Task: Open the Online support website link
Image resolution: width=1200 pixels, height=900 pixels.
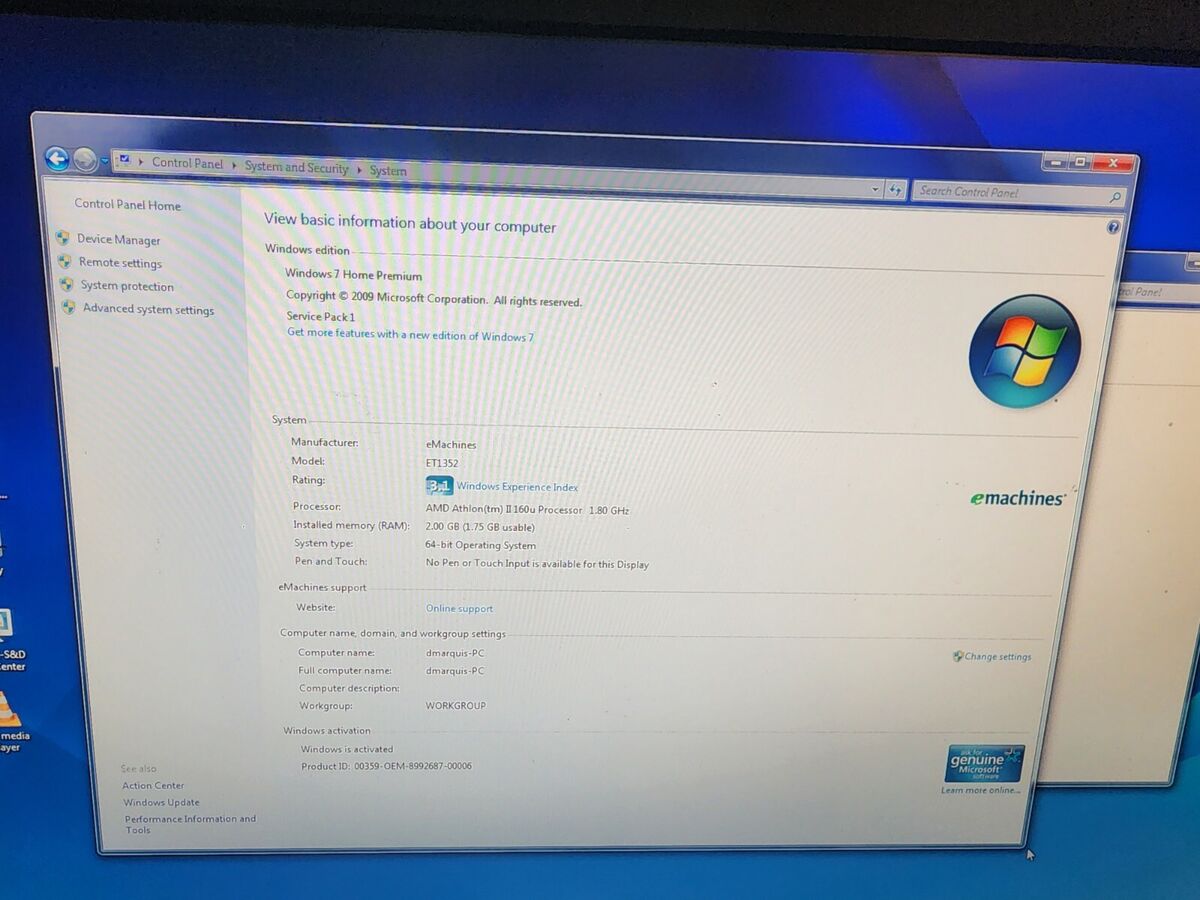Action: click(459, 608)
